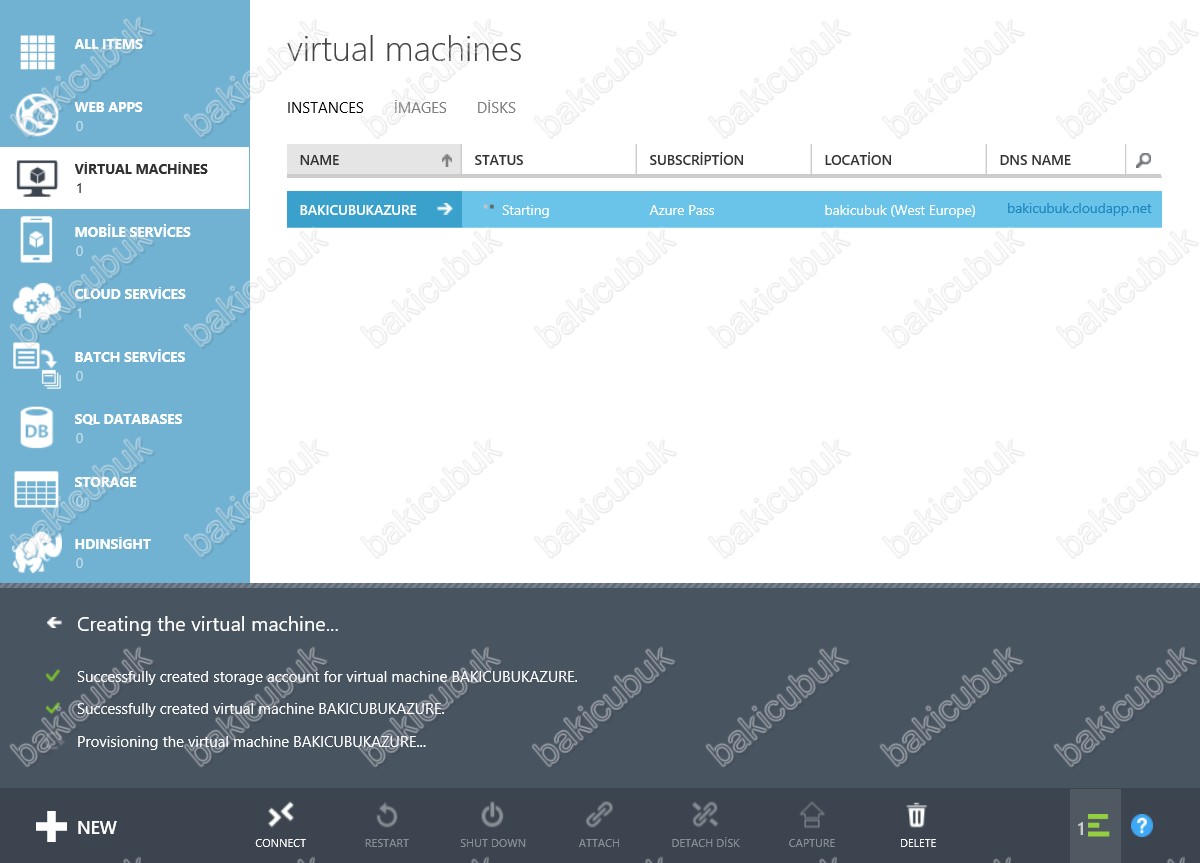Viewport: 1200px width, 863px height.
Task: Sort by DNS Name column header
Action: point(1055,160)
